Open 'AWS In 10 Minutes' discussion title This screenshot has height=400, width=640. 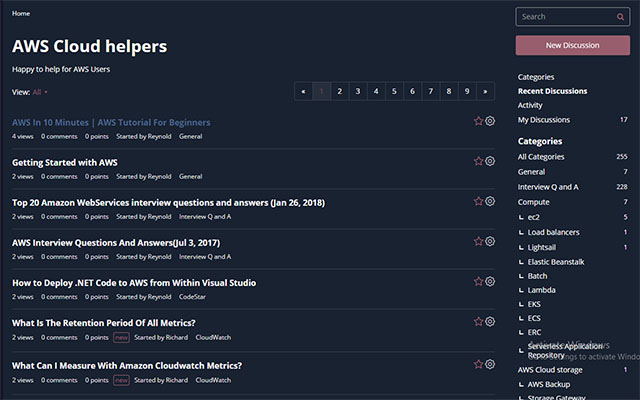[111, 122]
